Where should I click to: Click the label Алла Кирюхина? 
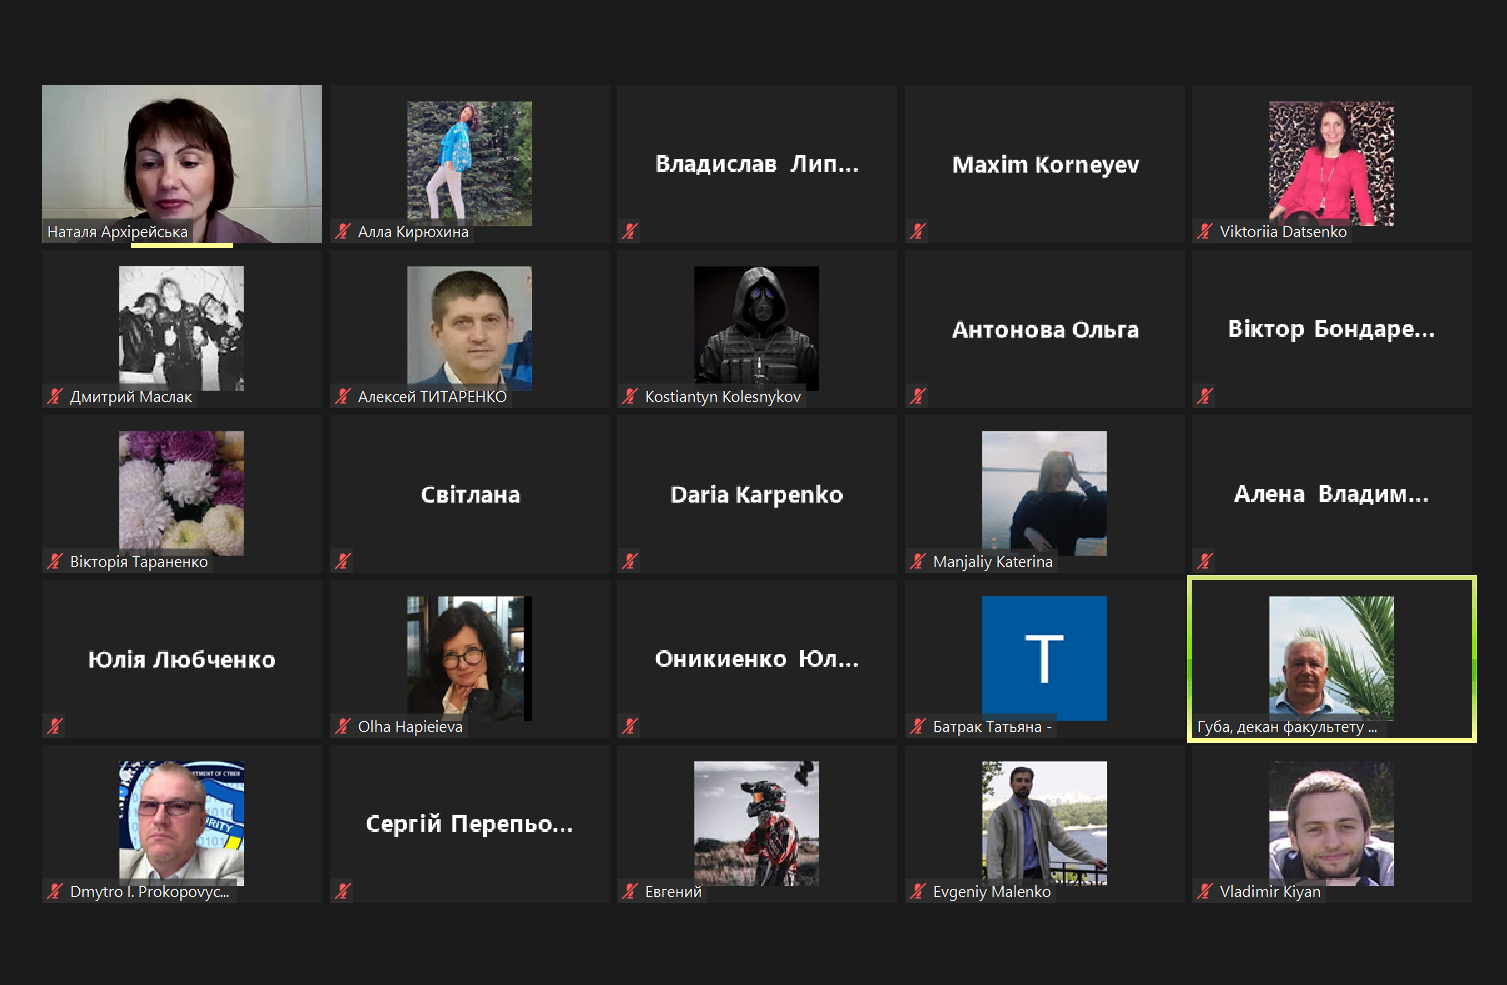(413, 232)
